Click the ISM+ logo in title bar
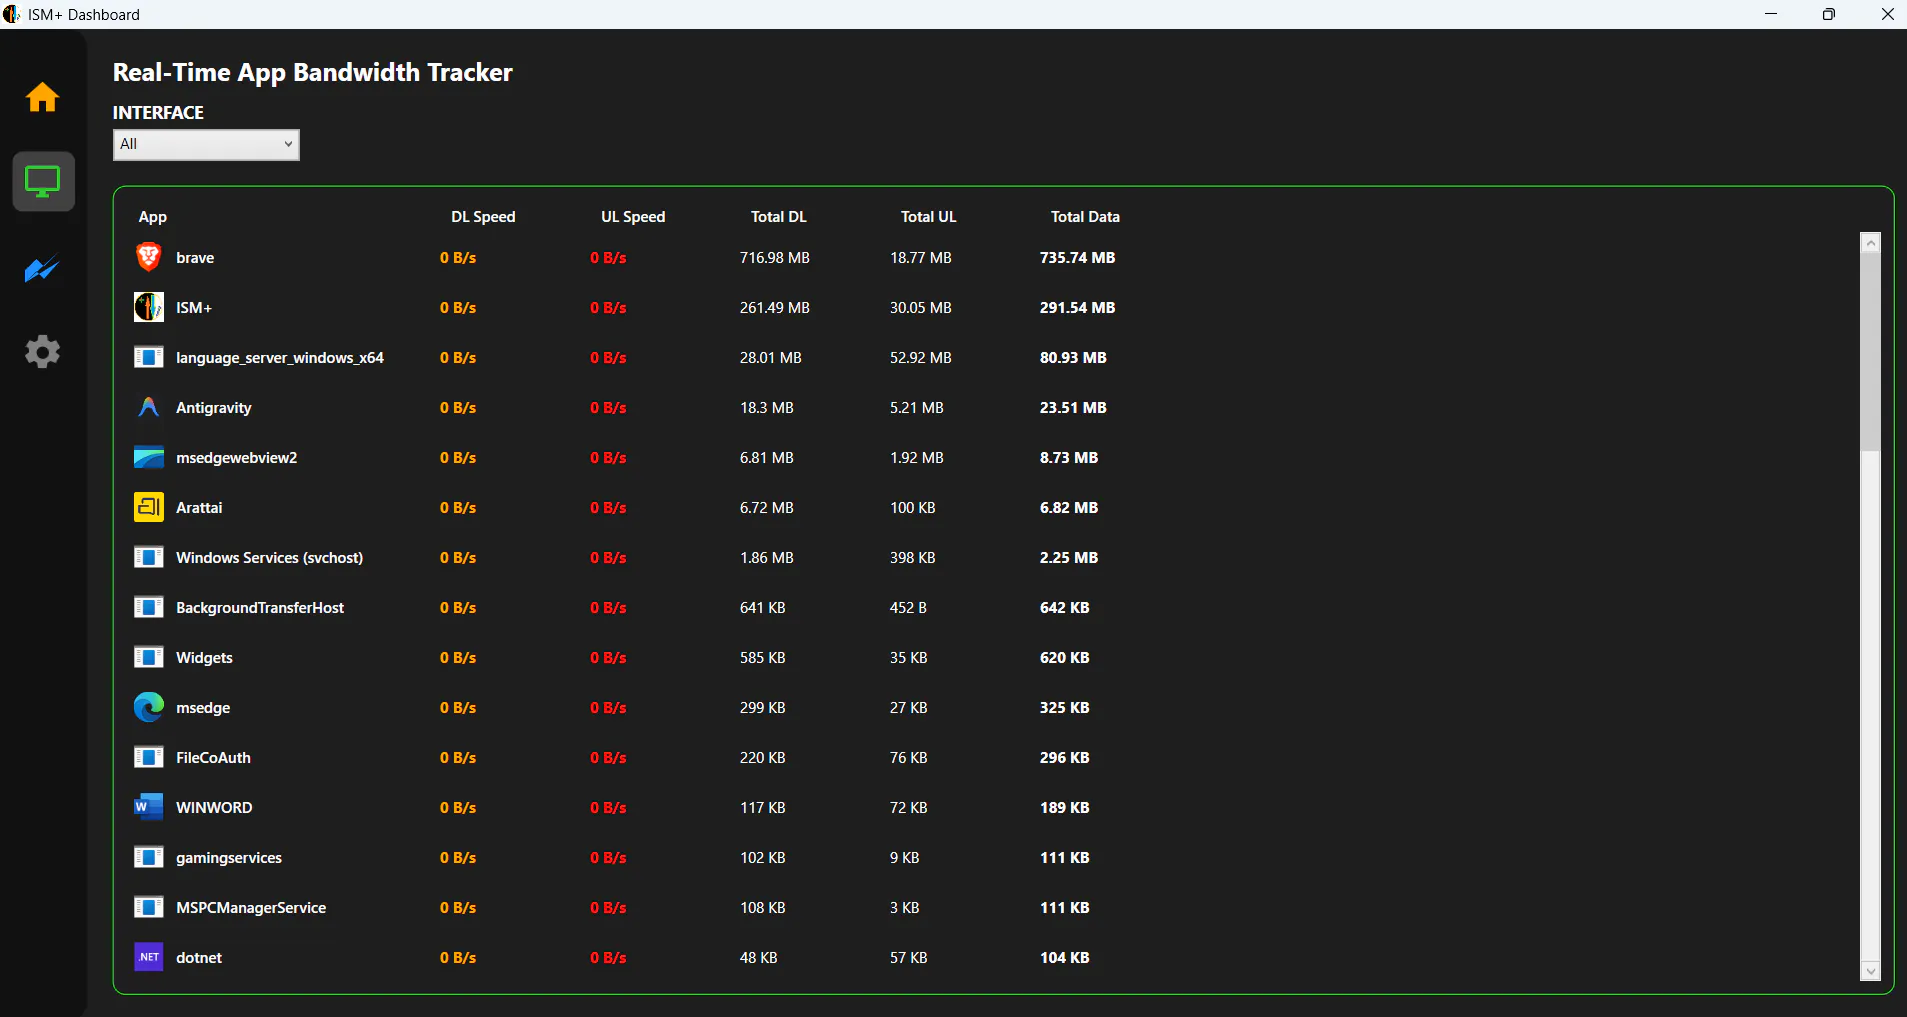Image resolution: width=1907 pixels, height=1017 pixels. pos(12,14)
